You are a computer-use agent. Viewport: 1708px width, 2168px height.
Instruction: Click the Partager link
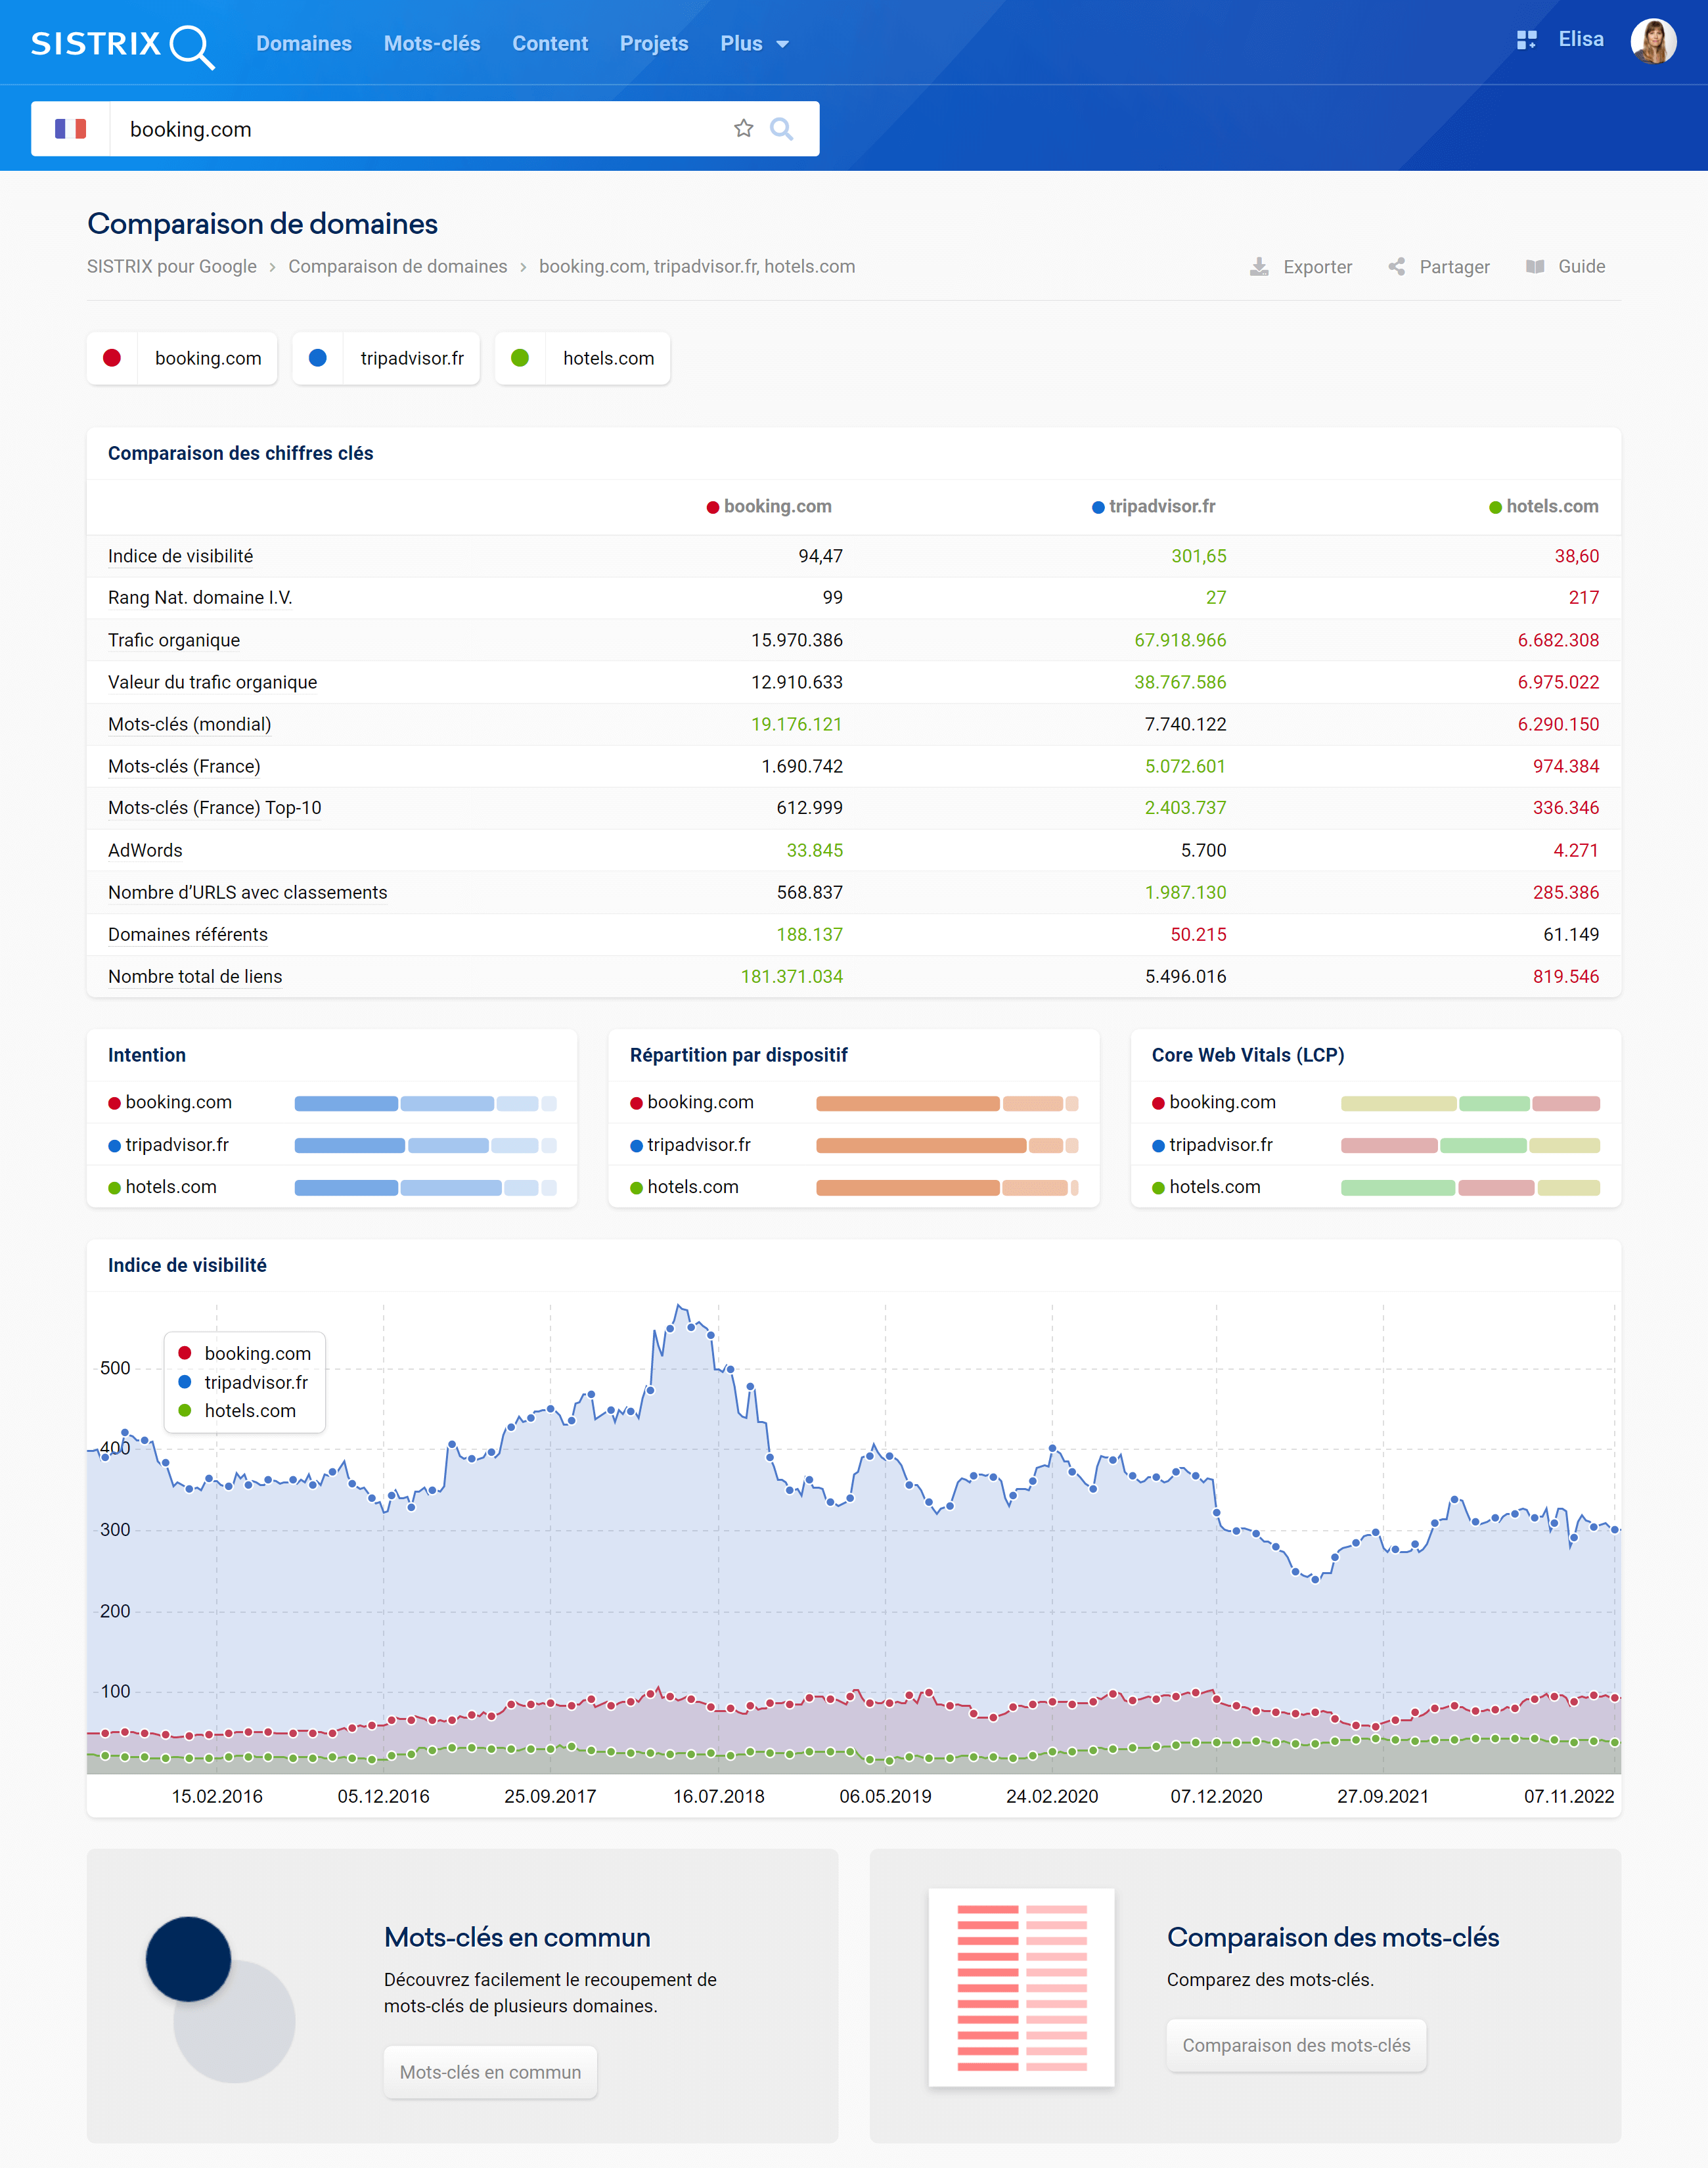click(1439, 267)
